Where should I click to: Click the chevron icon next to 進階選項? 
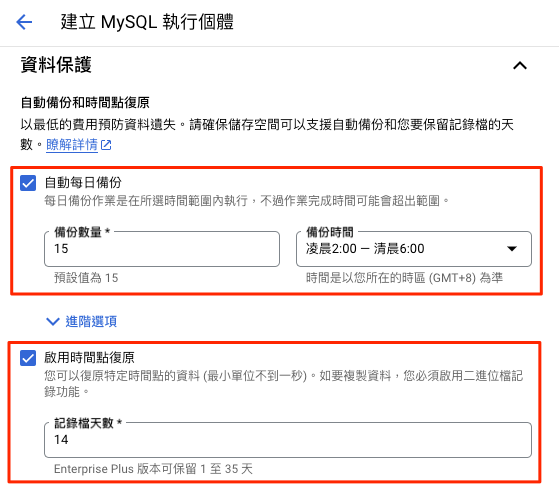[x=53, y=321]
